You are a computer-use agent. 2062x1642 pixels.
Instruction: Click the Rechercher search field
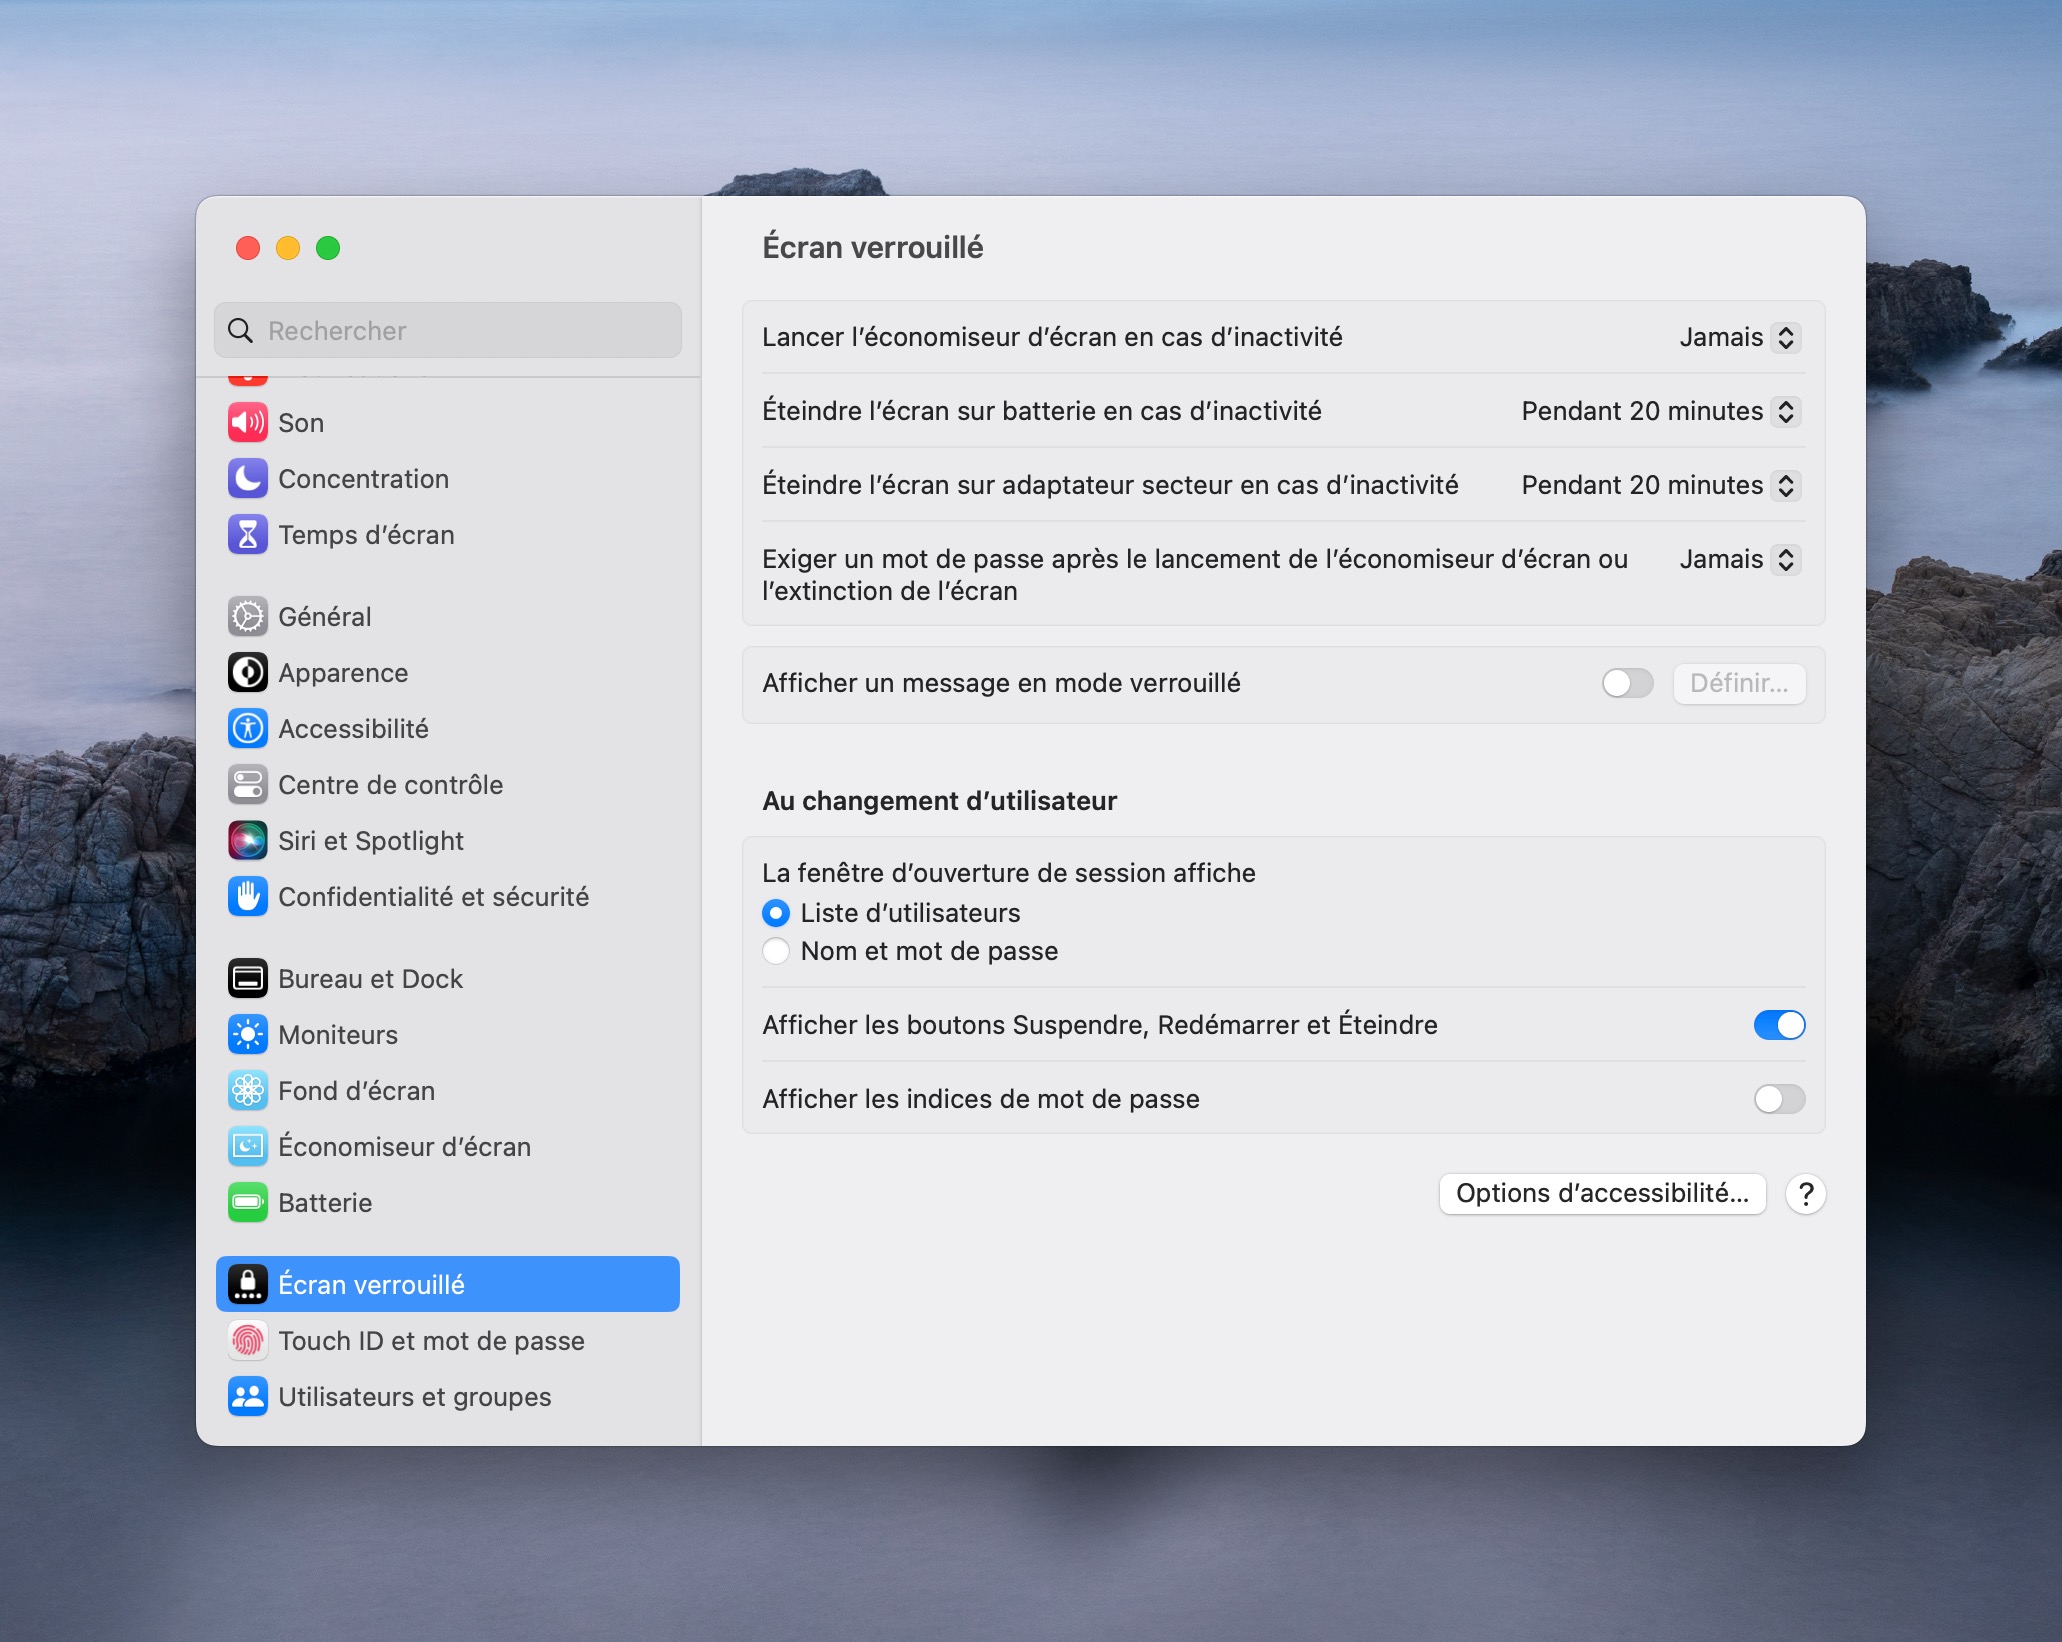[x=448, y=331]
